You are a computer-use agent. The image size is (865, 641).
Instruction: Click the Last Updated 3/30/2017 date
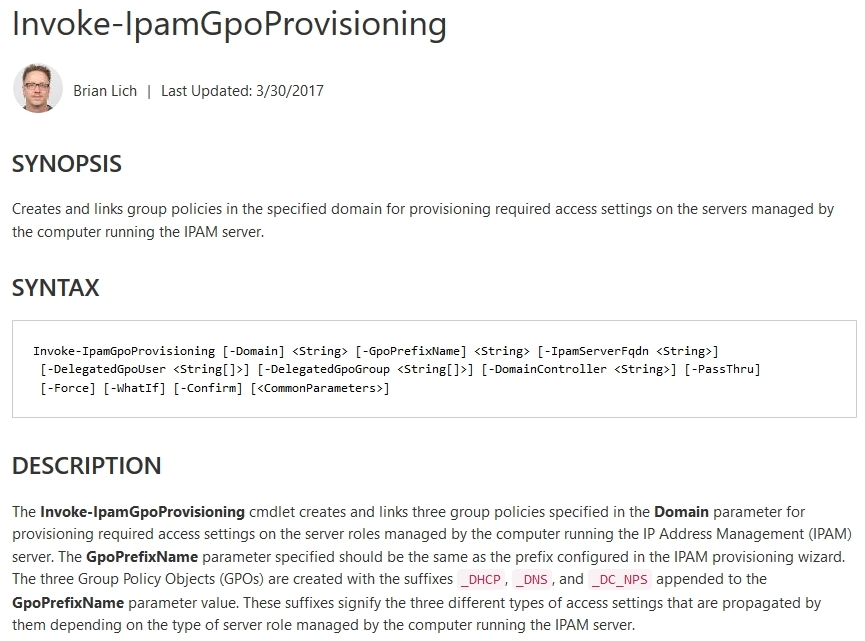click(x=242, y=90)
